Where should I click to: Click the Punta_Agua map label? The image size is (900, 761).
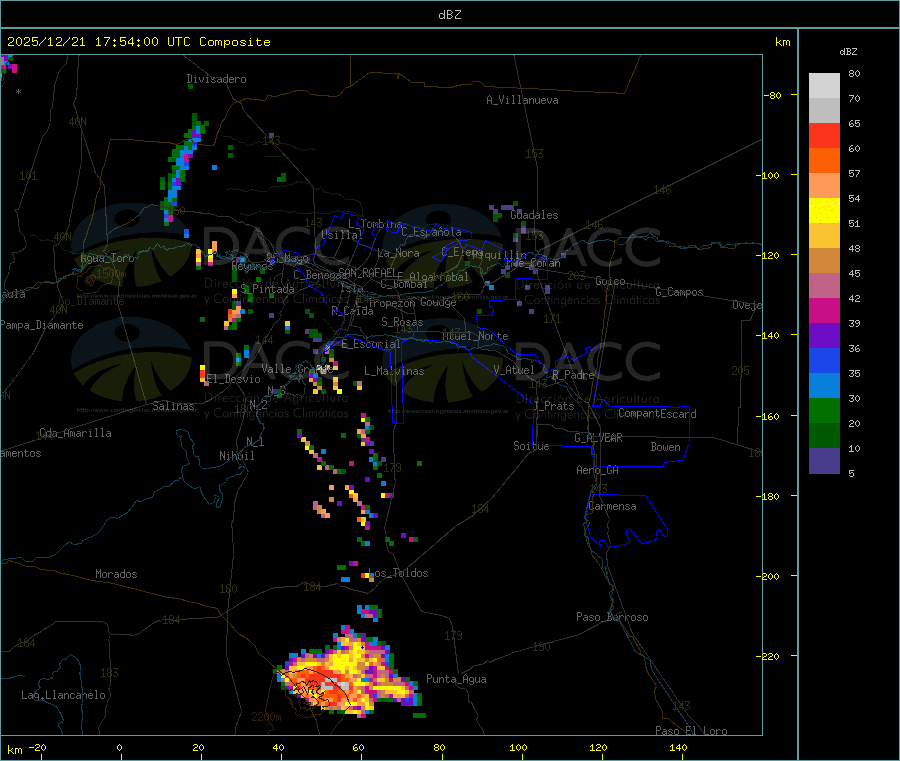tap(456, 680)
